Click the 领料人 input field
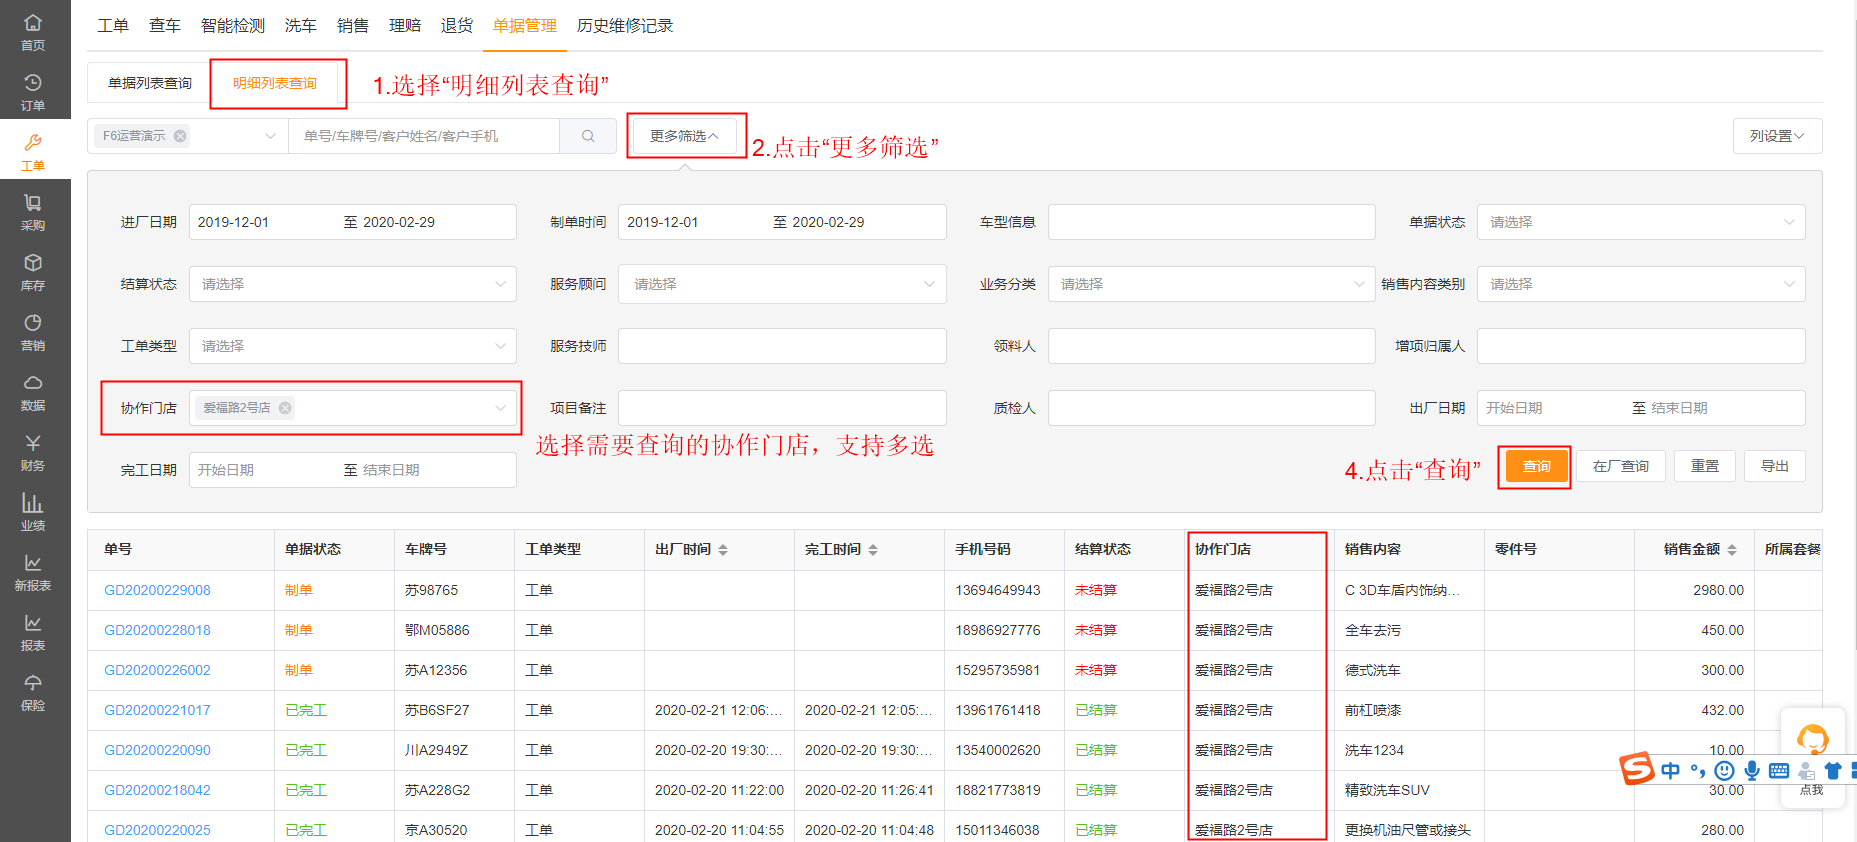The image size is (1857, 842). (1212, 346)
